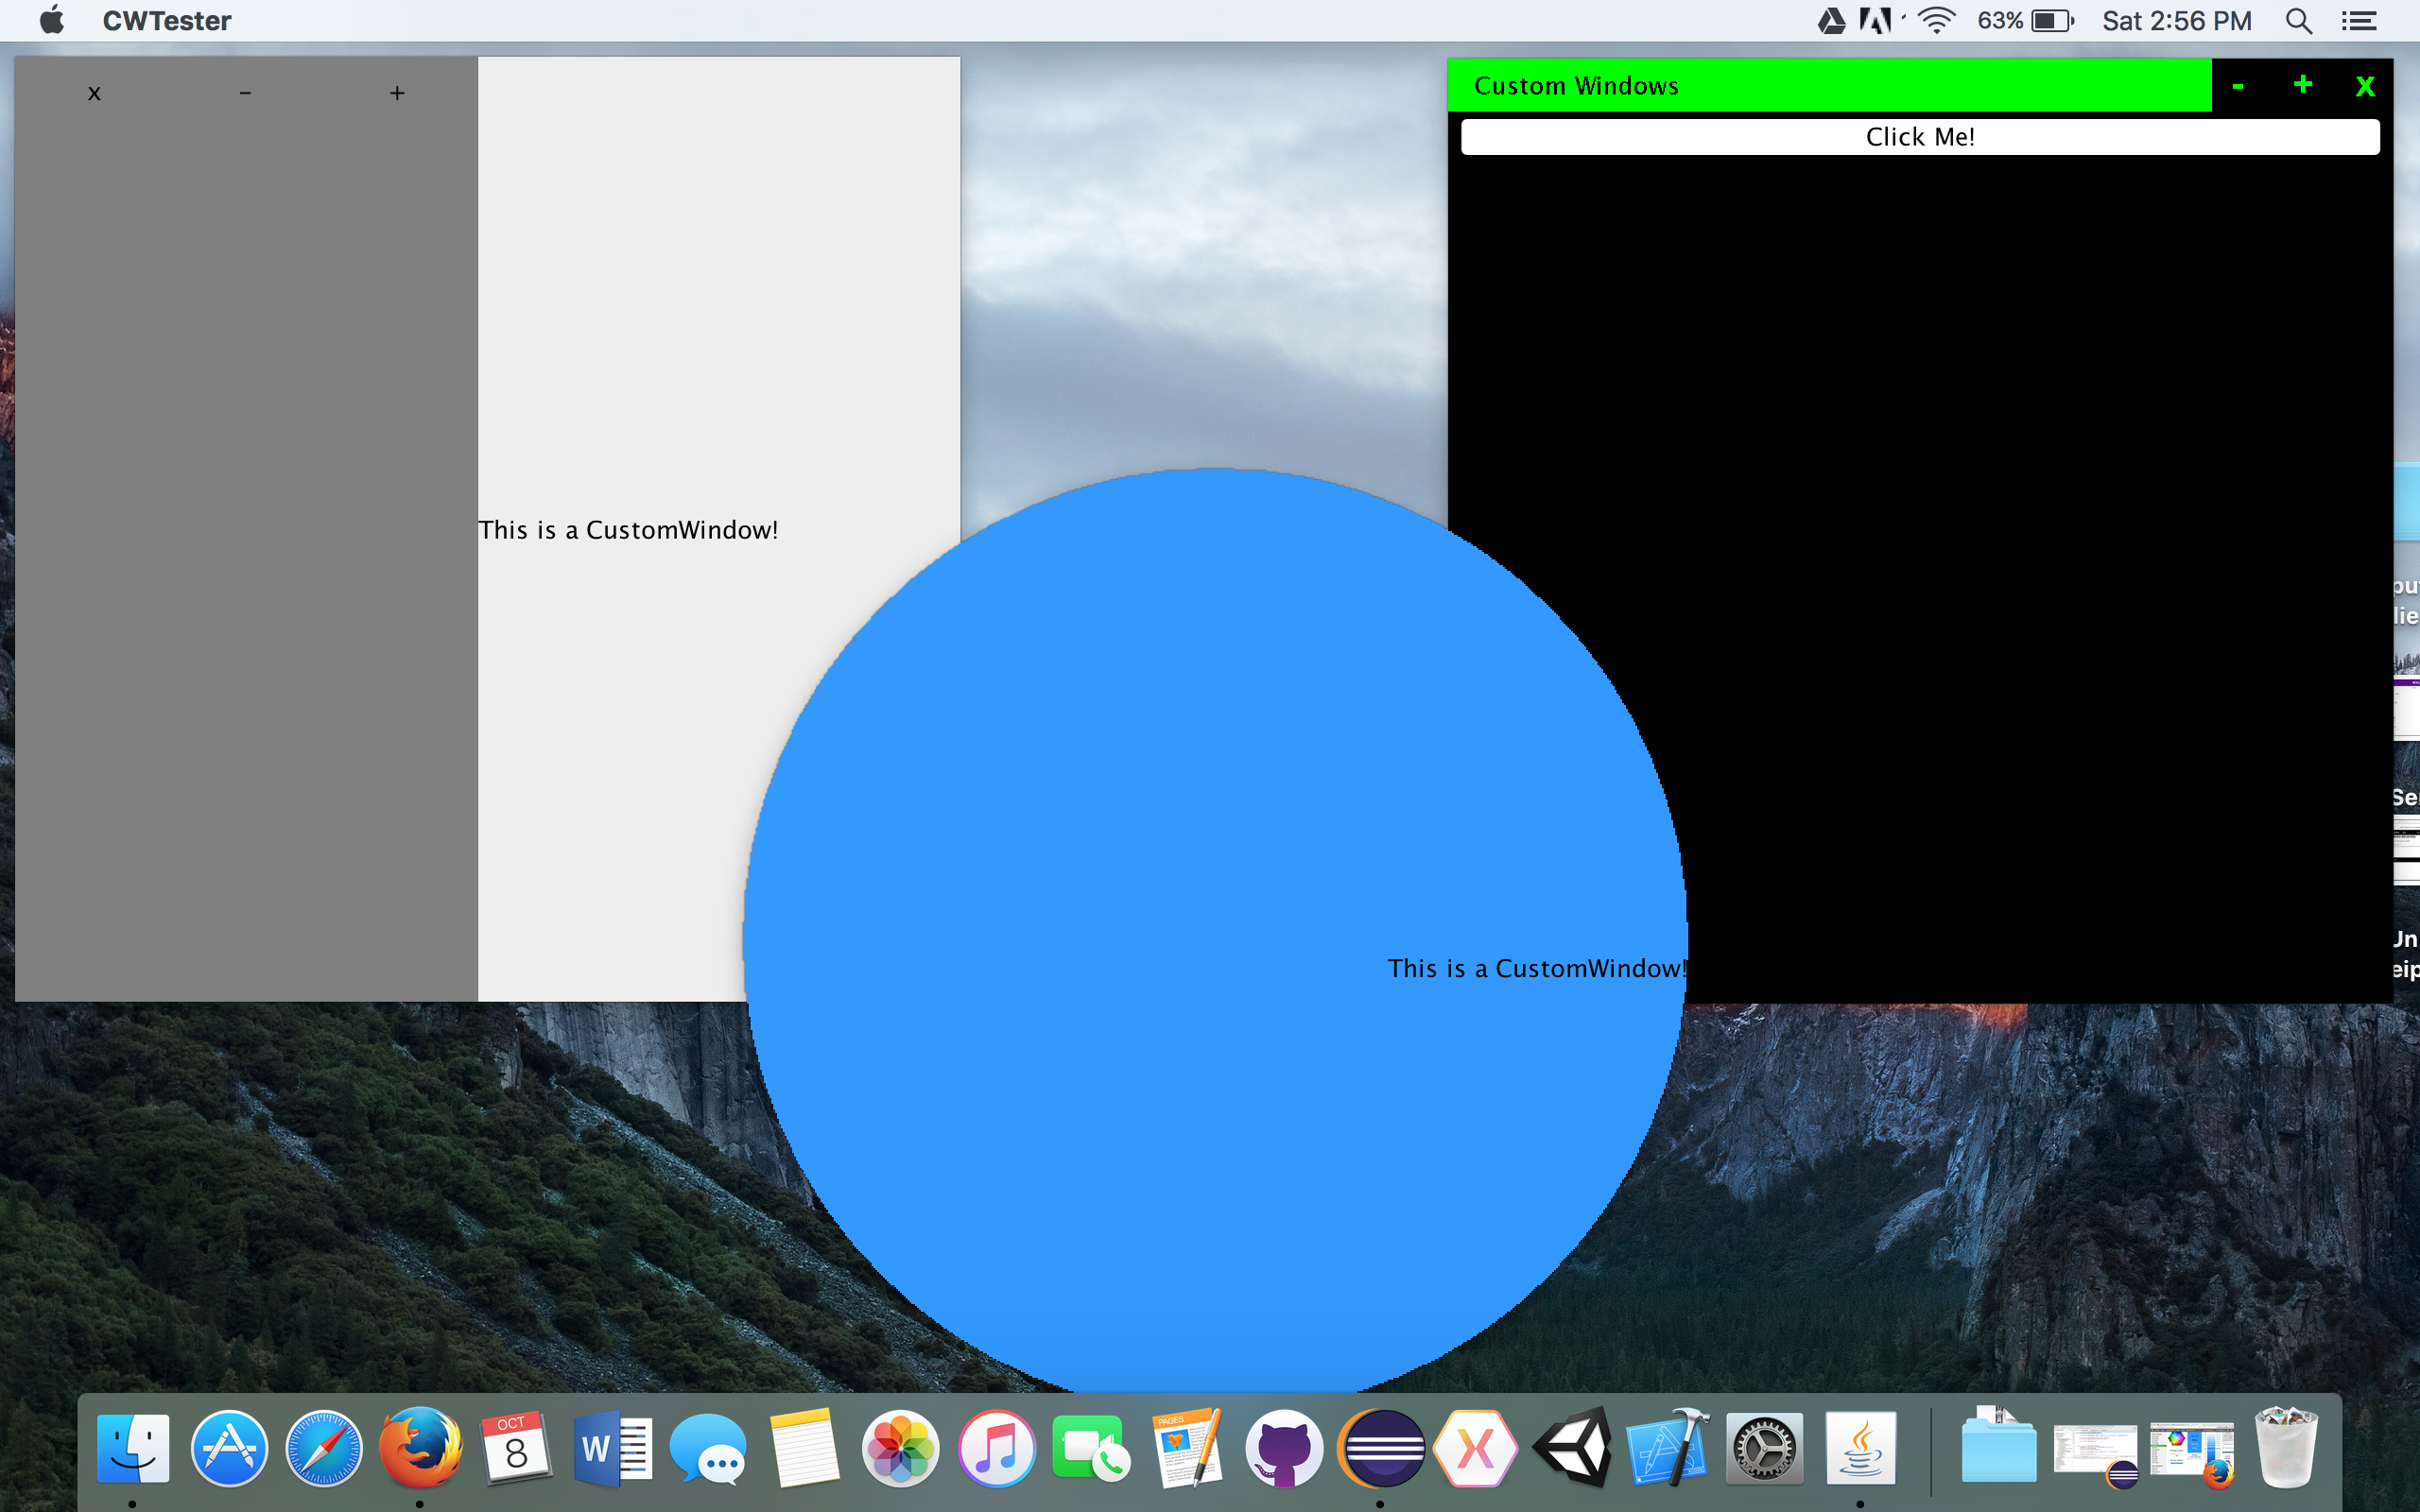Image resolution: width=2420 pixels, height=1512 pixels.
Task: Click the Google Drive menu bar icon
Action: [1831, 21]
